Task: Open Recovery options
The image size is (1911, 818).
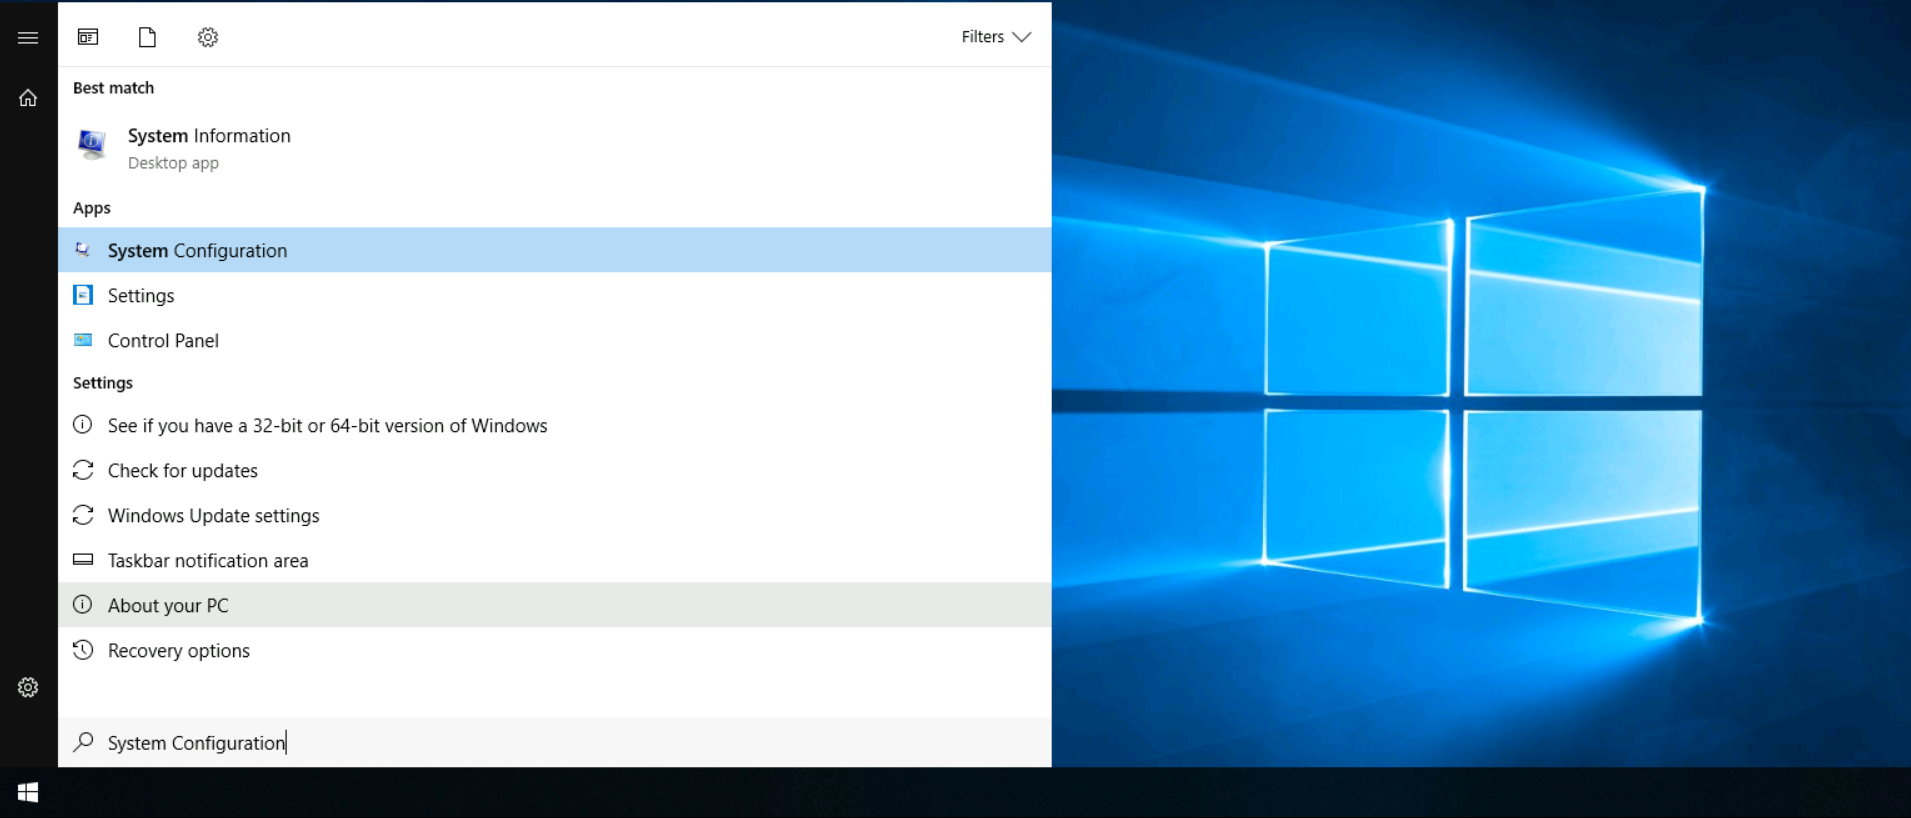Action: (x=178, y=651)
